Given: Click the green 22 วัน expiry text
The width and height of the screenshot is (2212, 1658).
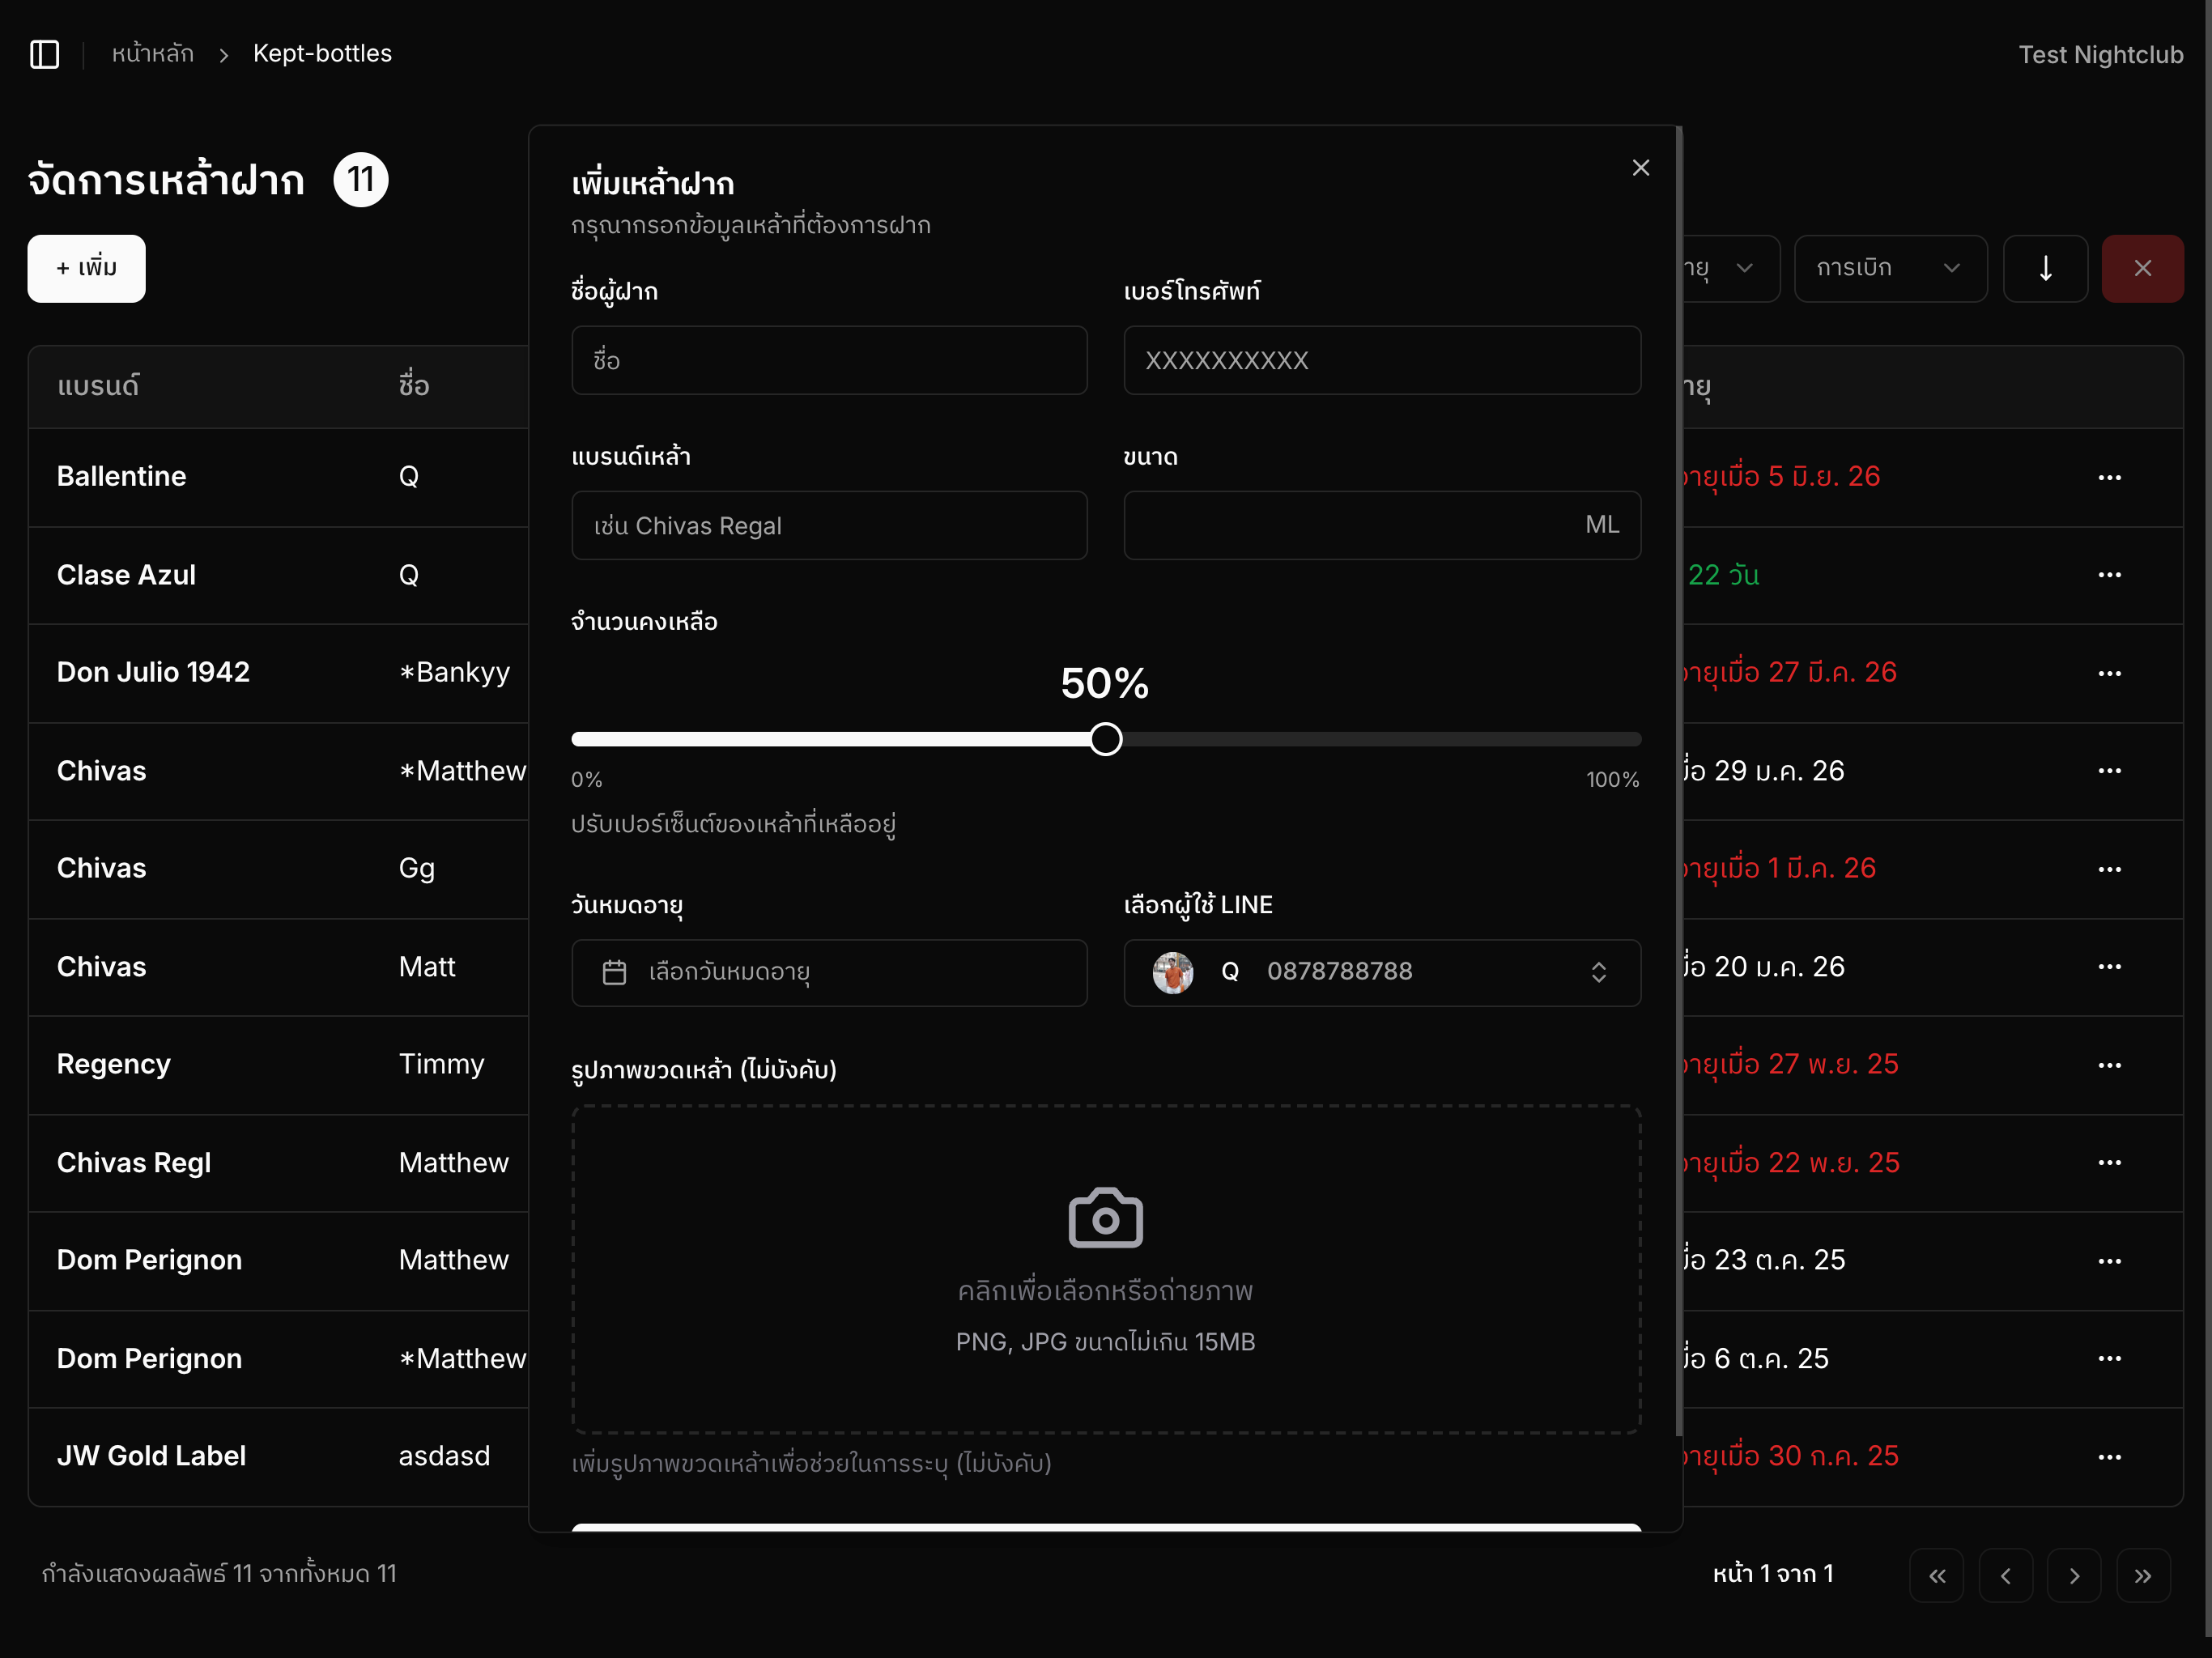Looking at the screenshot, I should click(x=1723, y=575).
